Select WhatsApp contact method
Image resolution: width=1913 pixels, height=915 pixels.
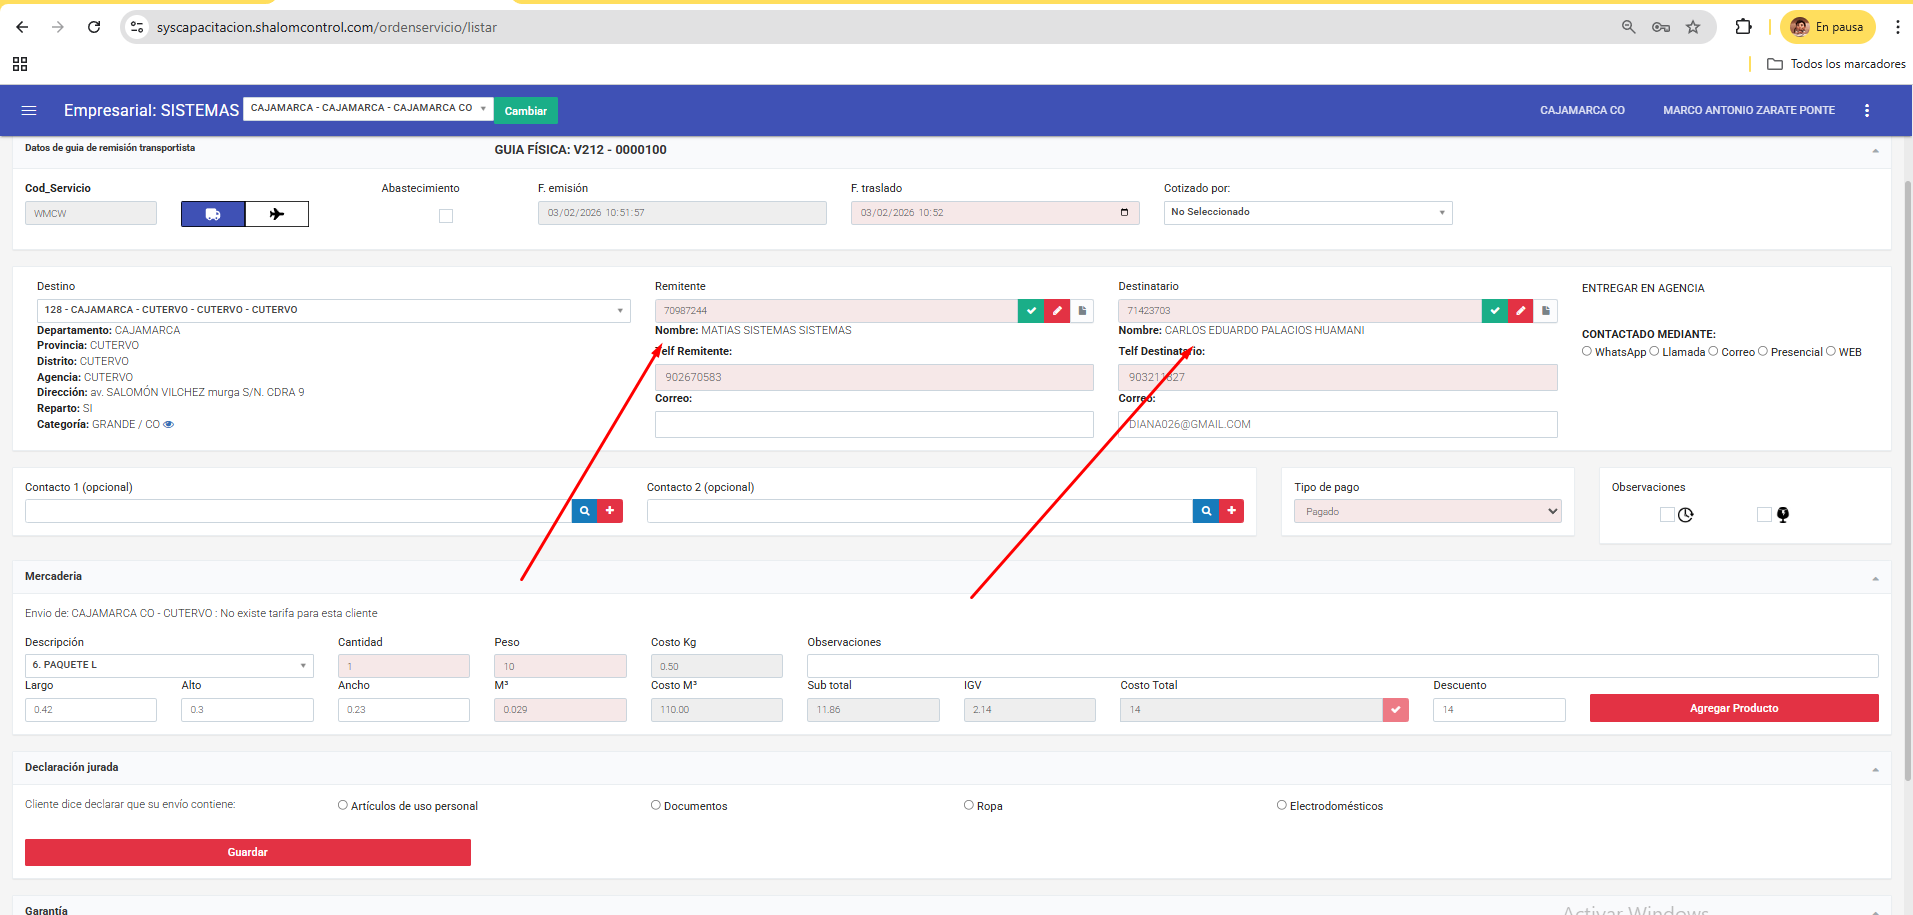tap(1587, 352)
